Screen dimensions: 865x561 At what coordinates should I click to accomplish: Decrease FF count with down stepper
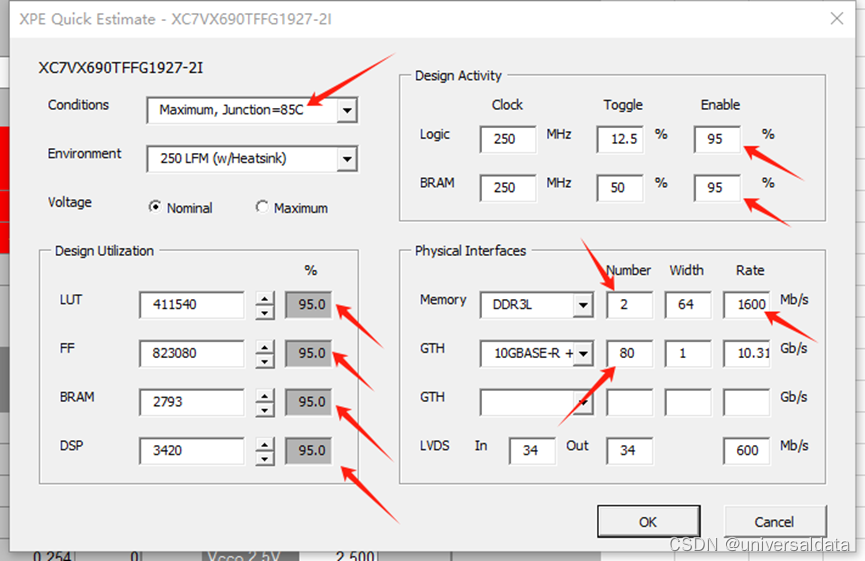[265, 361]
